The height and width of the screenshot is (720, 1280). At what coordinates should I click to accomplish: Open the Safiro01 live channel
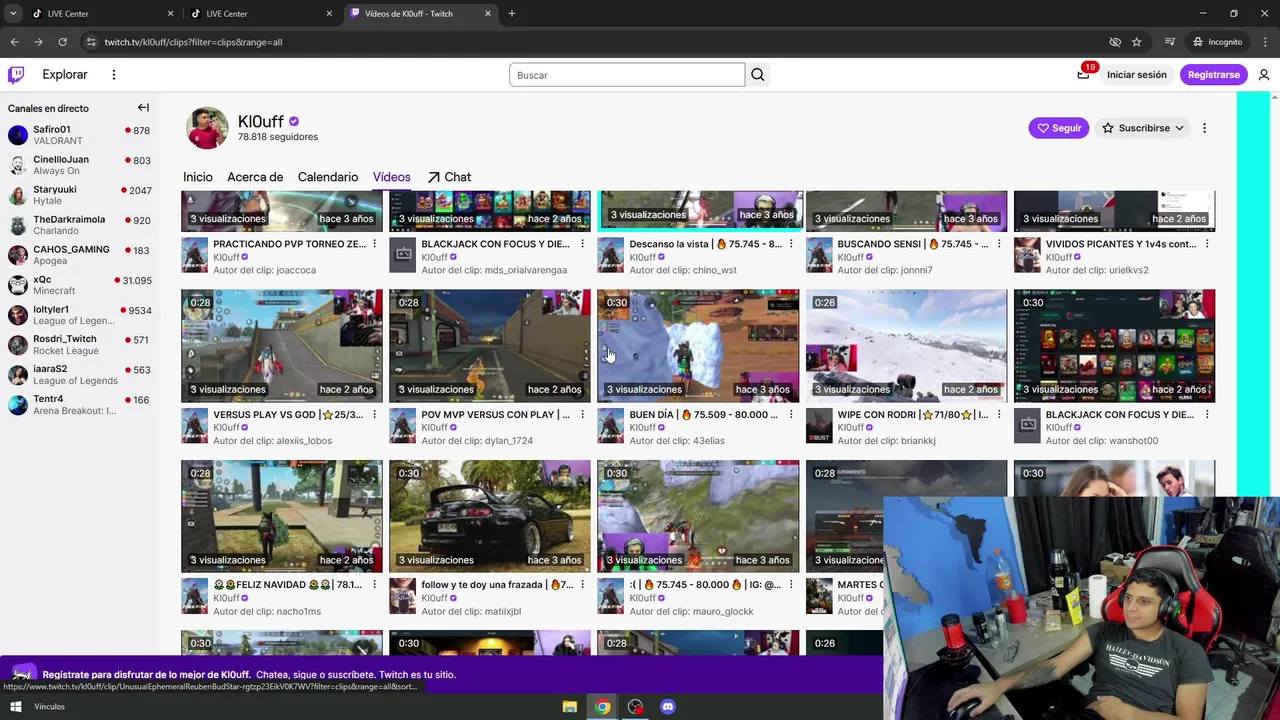[80, 135]
